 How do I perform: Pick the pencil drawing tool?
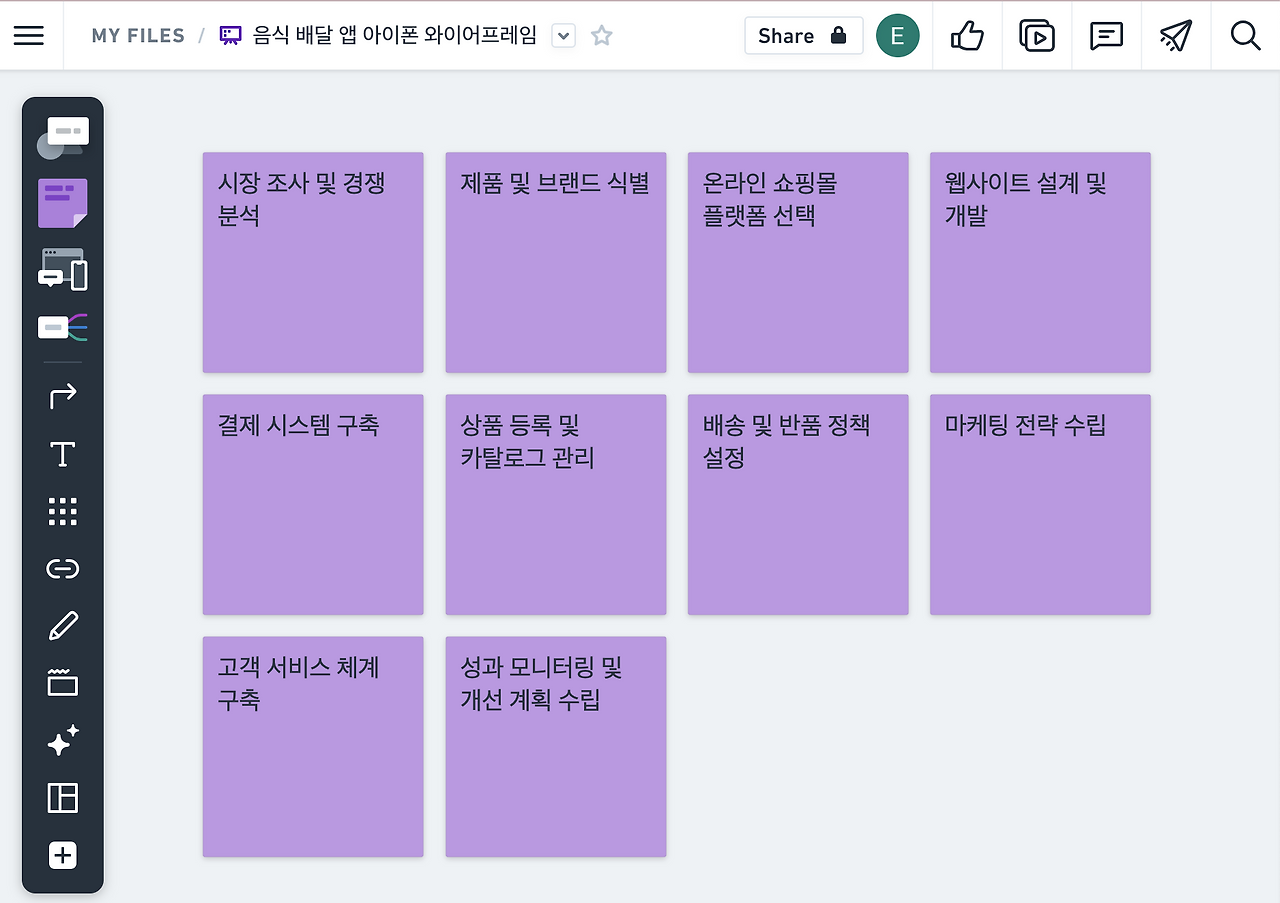coord(62,624)
